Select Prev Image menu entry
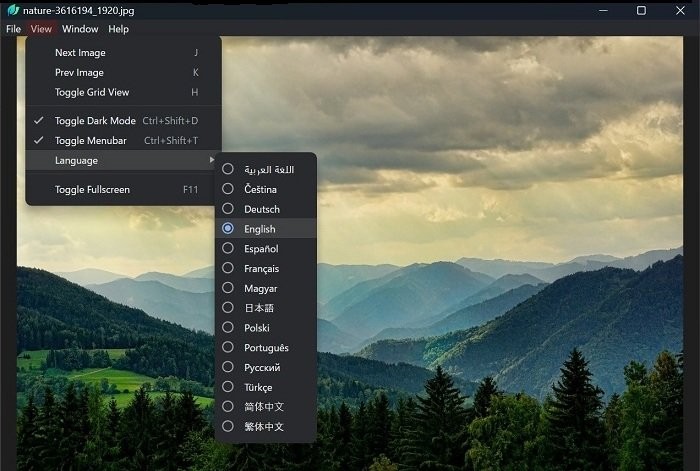This screenshot has height=471, width=700. coord(79,73)
